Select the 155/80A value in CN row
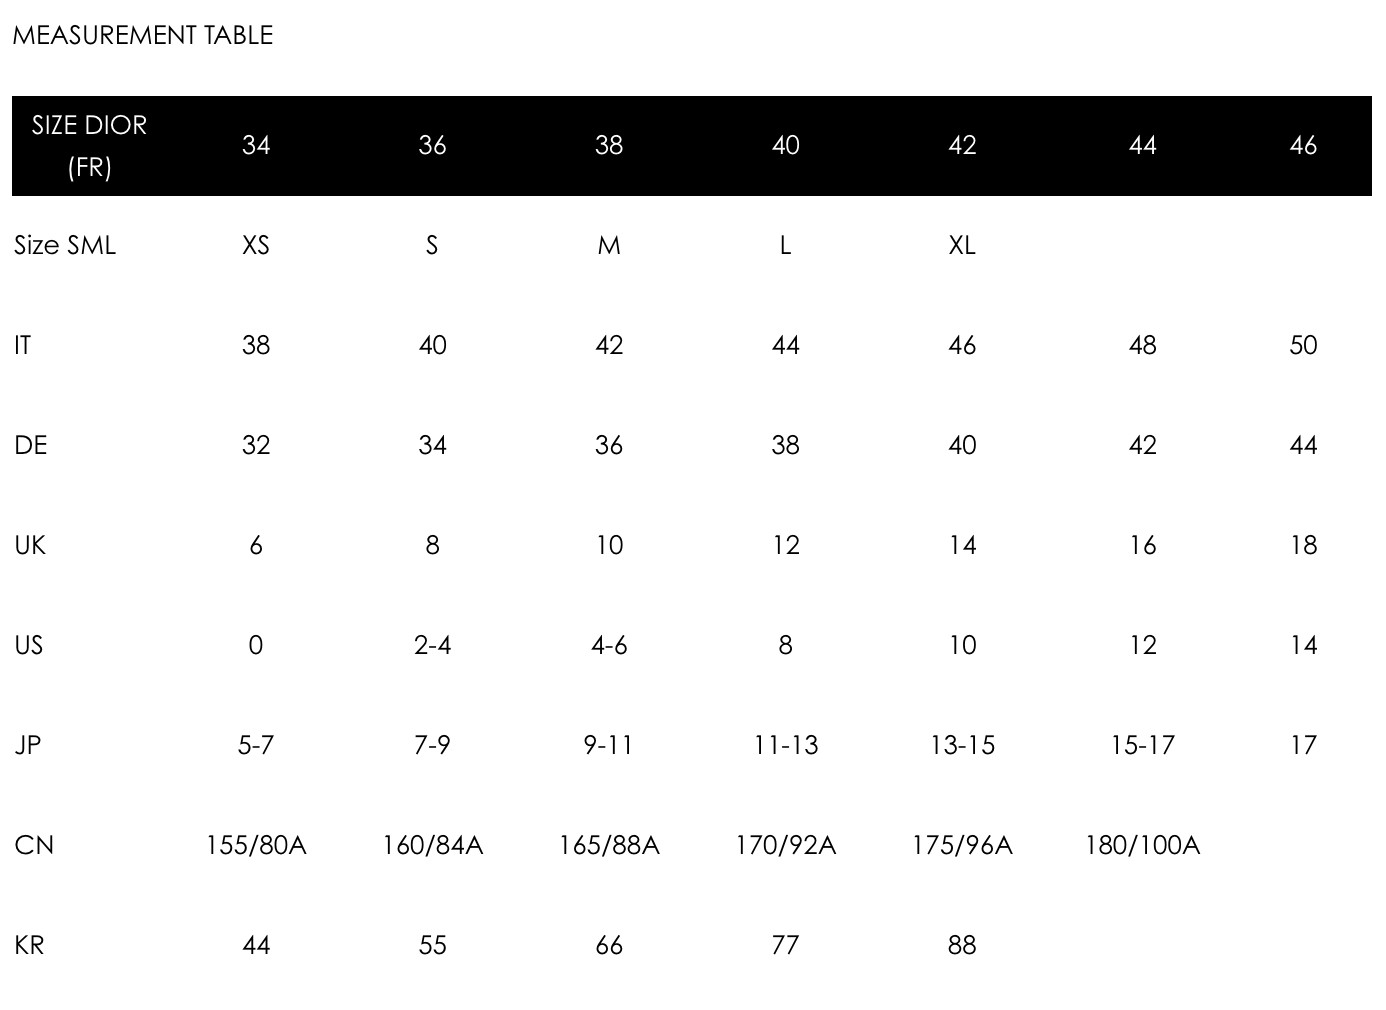1386x1010 pixels. (256, 845)
